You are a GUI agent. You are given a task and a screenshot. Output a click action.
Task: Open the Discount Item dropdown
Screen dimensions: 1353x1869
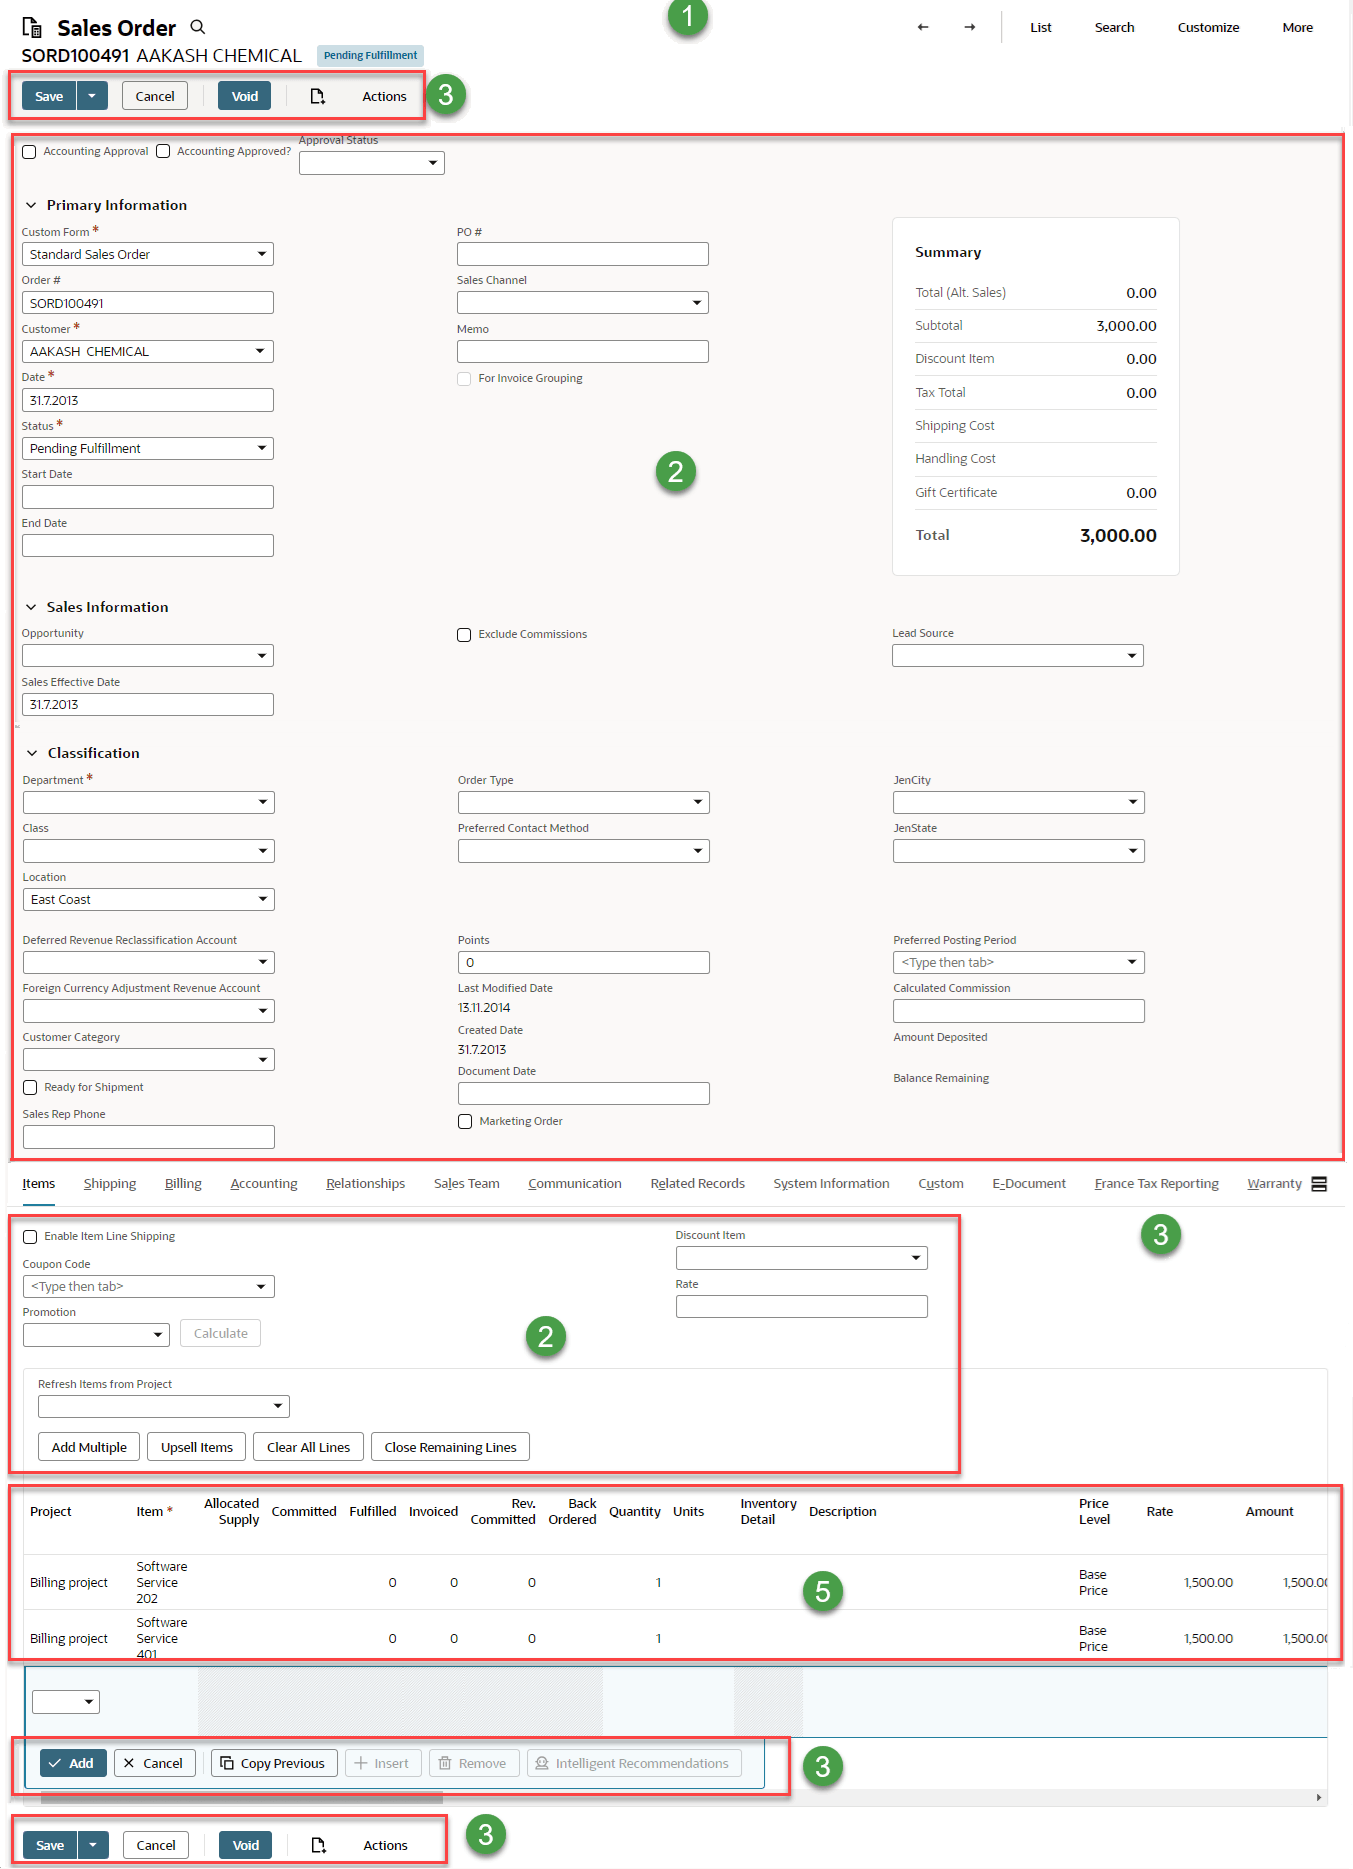801,1258
